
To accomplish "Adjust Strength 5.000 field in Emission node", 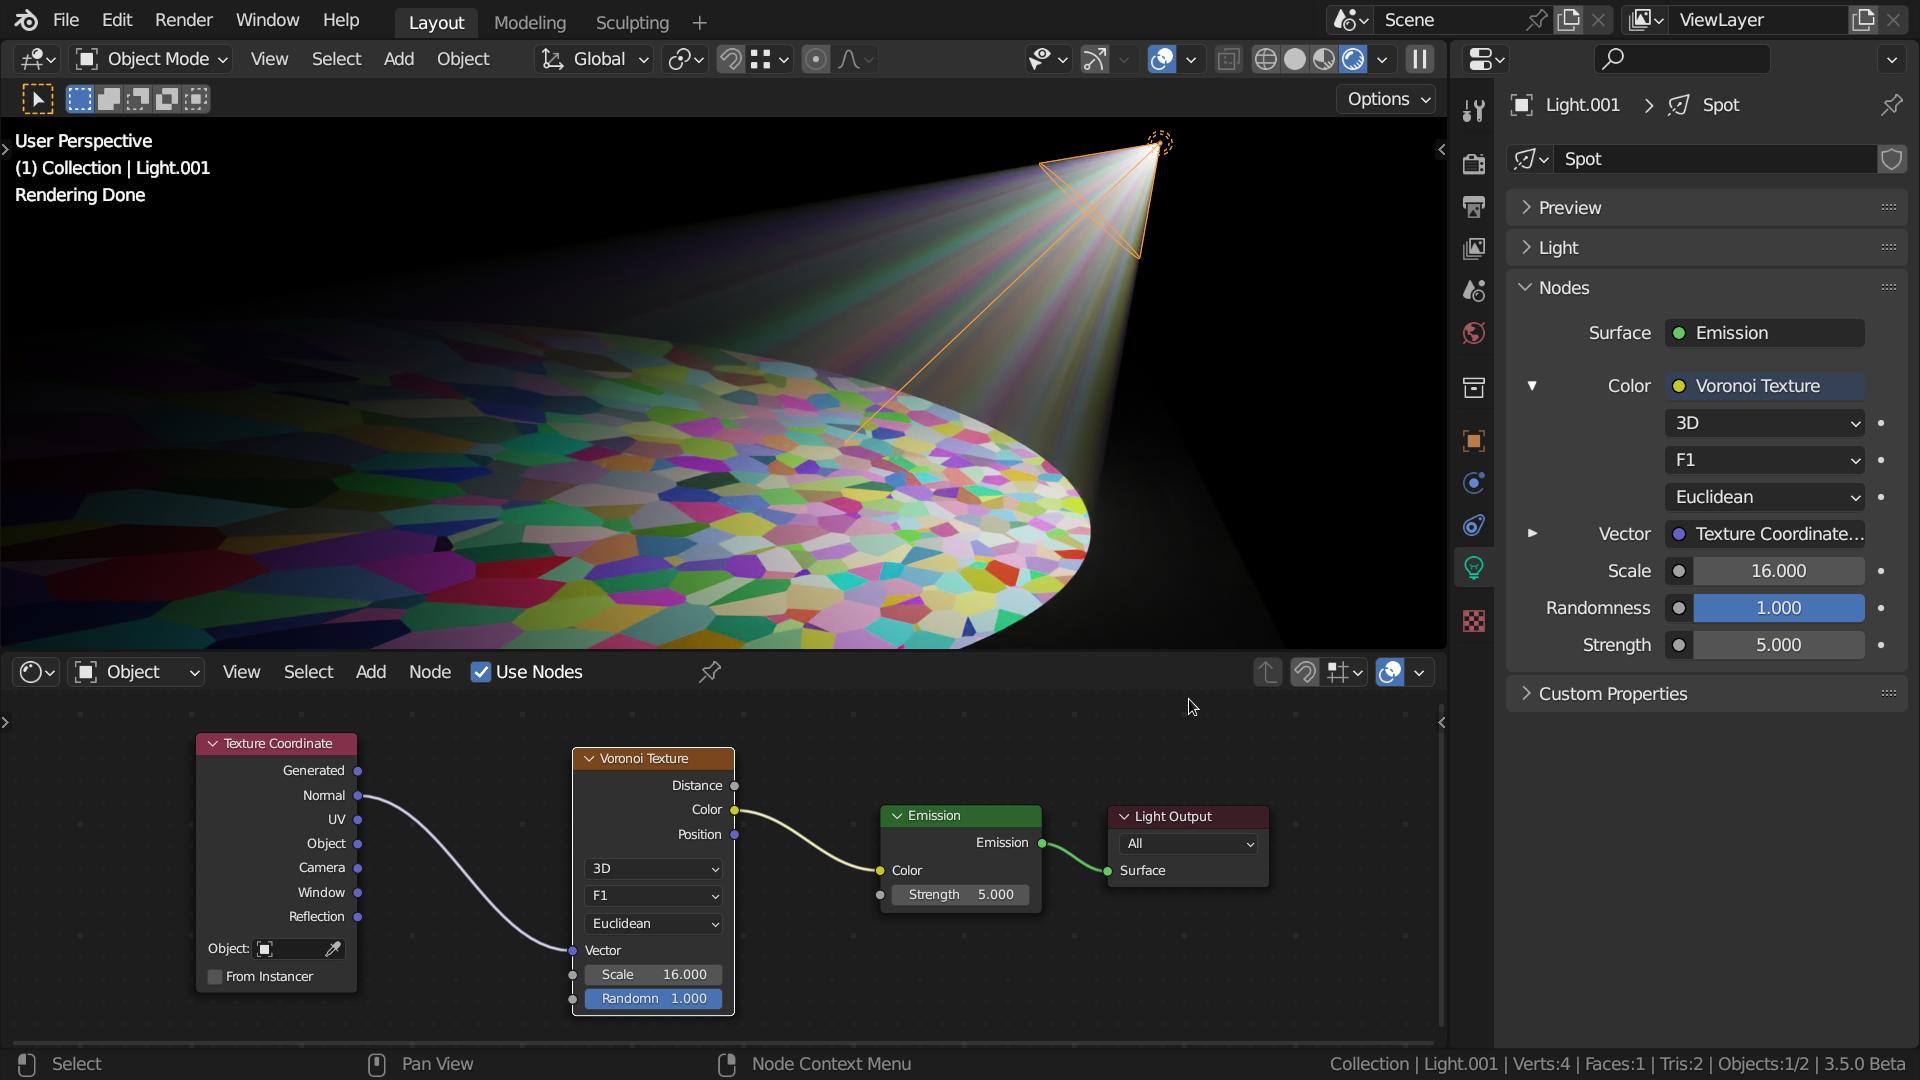I will coord(961,895).
